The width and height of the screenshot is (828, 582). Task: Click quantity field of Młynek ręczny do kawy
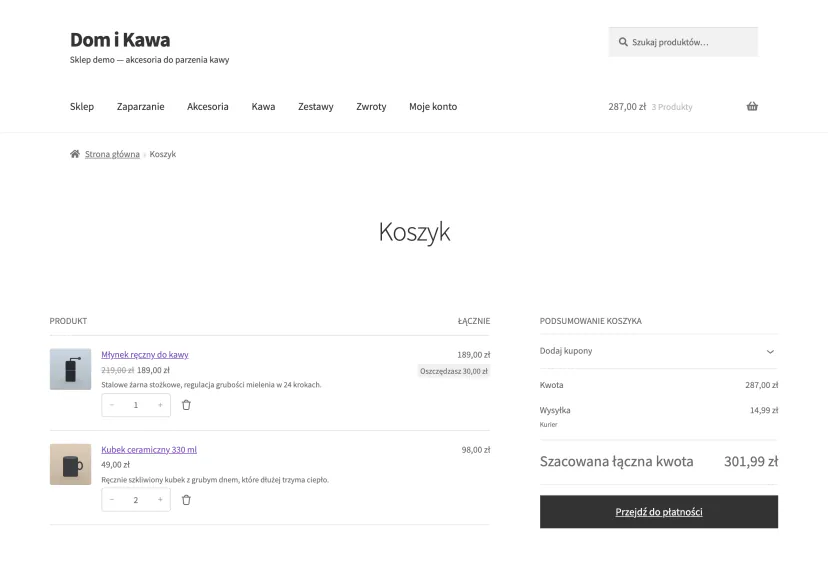[x=136, y=405]
